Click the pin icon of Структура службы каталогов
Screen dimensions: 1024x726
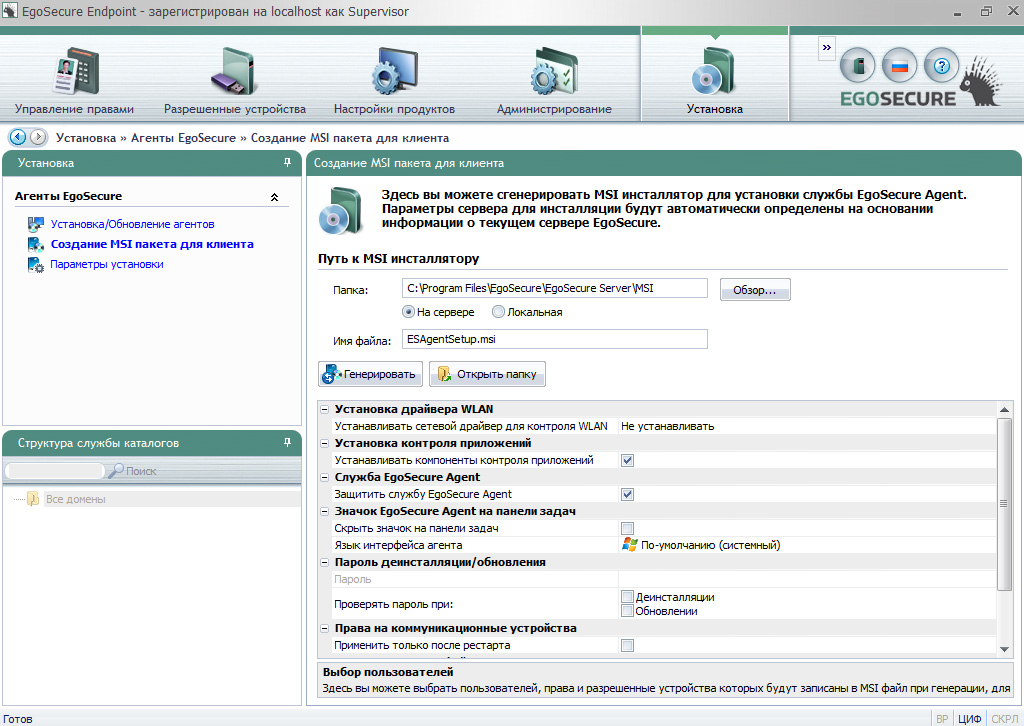tap(287, 443)
